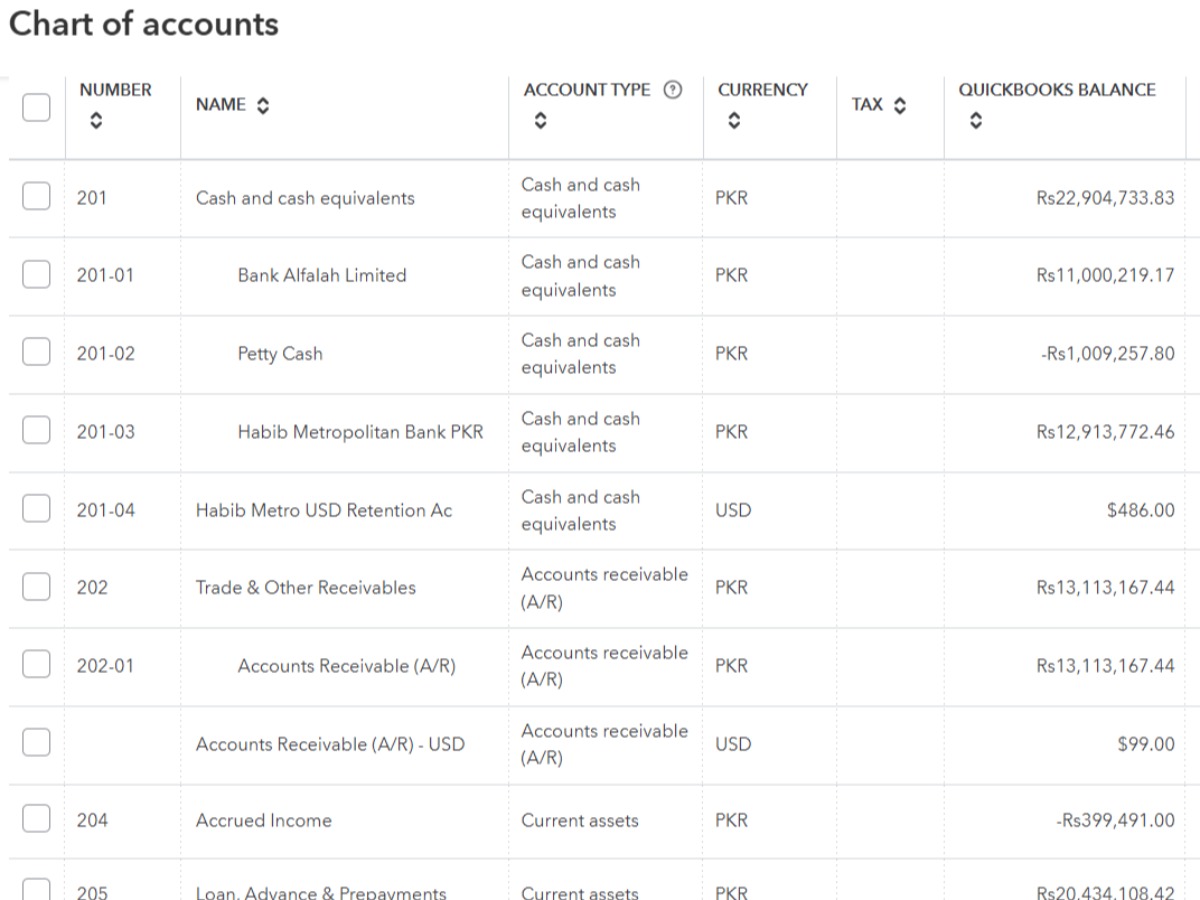Click the balance Rs11,000,219.17
The image size is (1200, 900).
1105,275
